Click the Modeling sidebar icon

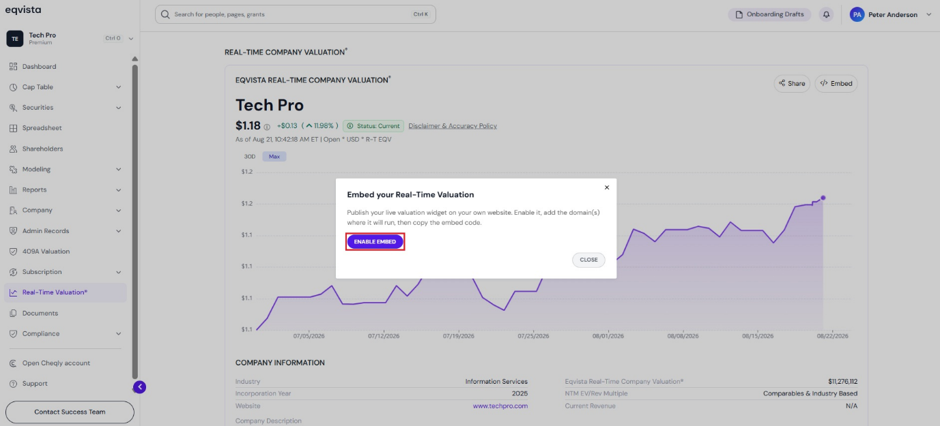pos(13,169)
